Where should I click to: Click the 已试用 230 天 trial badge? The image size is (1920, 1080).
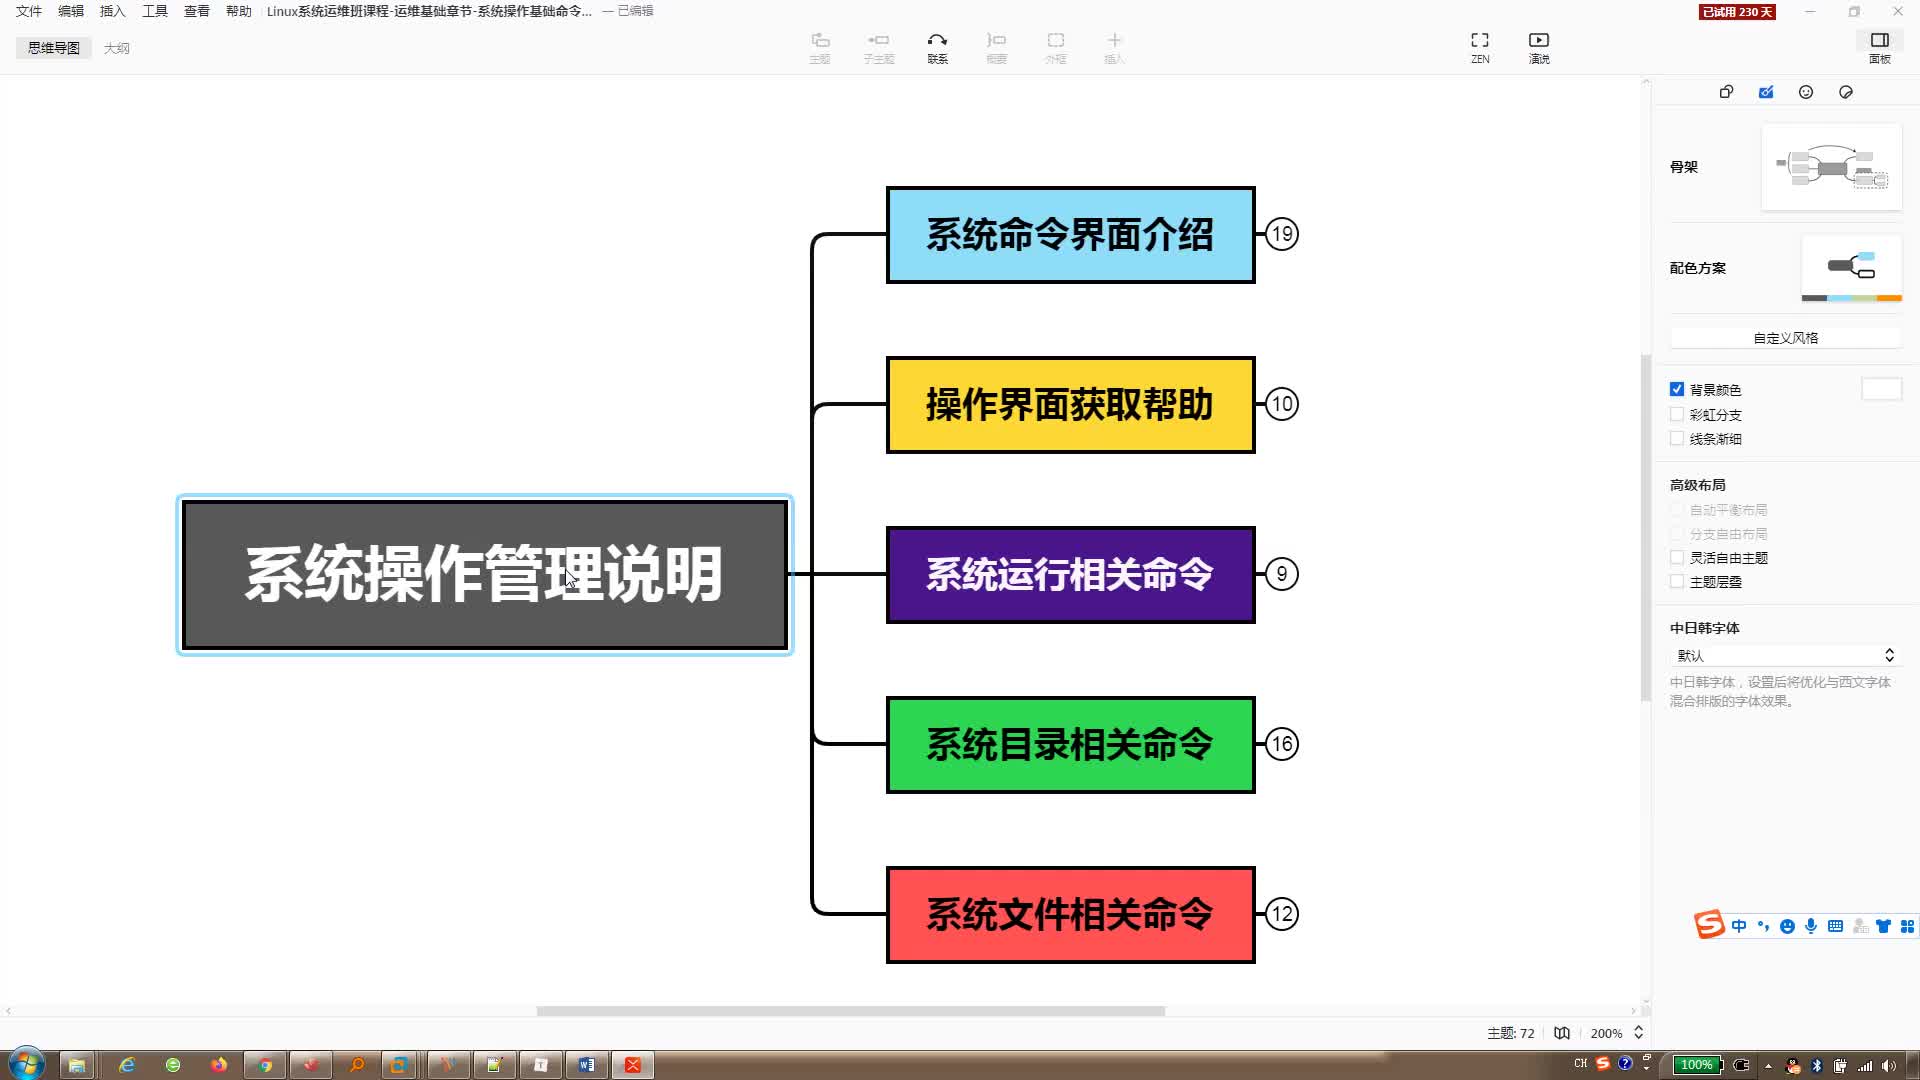[1738, 12]
